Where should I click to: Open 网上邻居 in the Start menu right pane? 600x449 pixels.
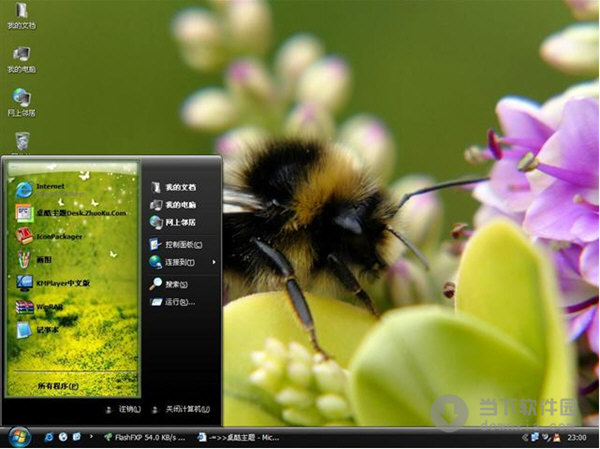point(173,222)
